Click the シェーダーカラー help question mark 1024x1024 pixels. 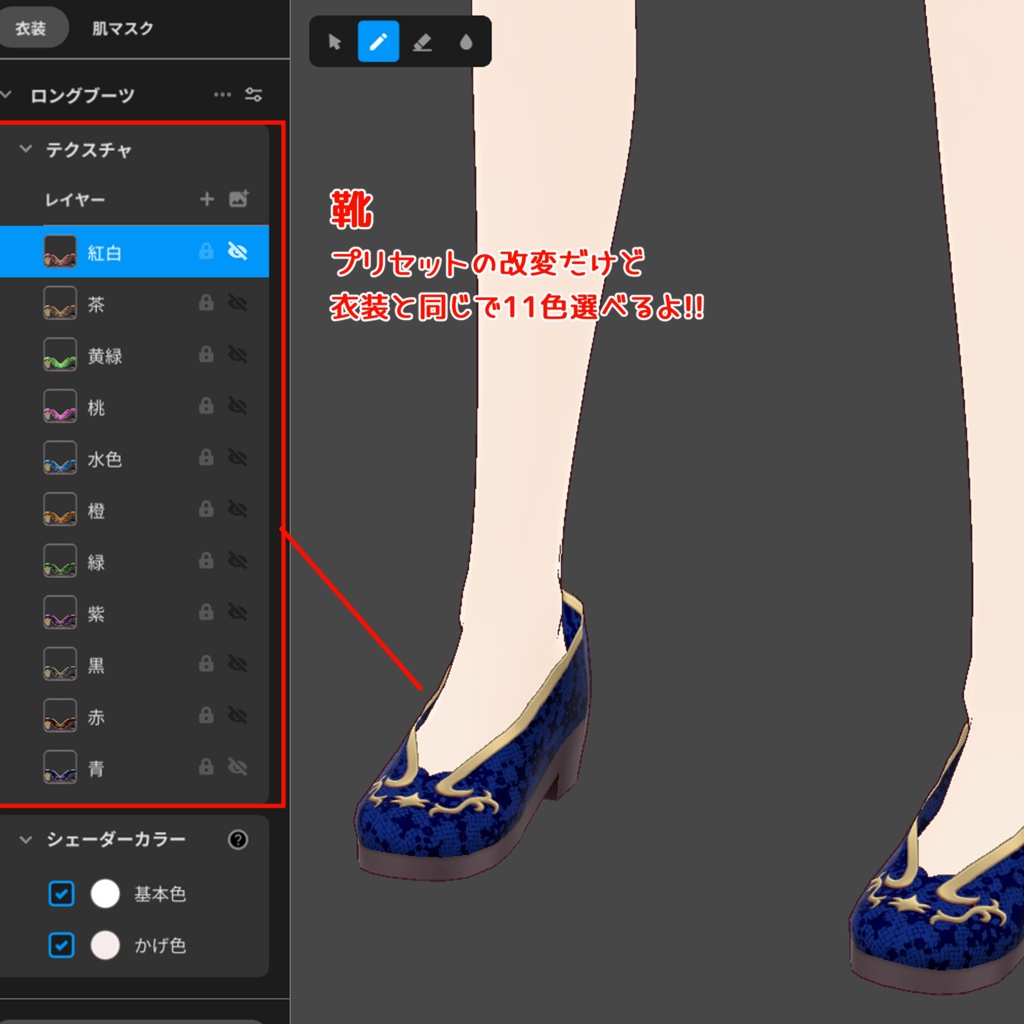click(x=237, y=841)
